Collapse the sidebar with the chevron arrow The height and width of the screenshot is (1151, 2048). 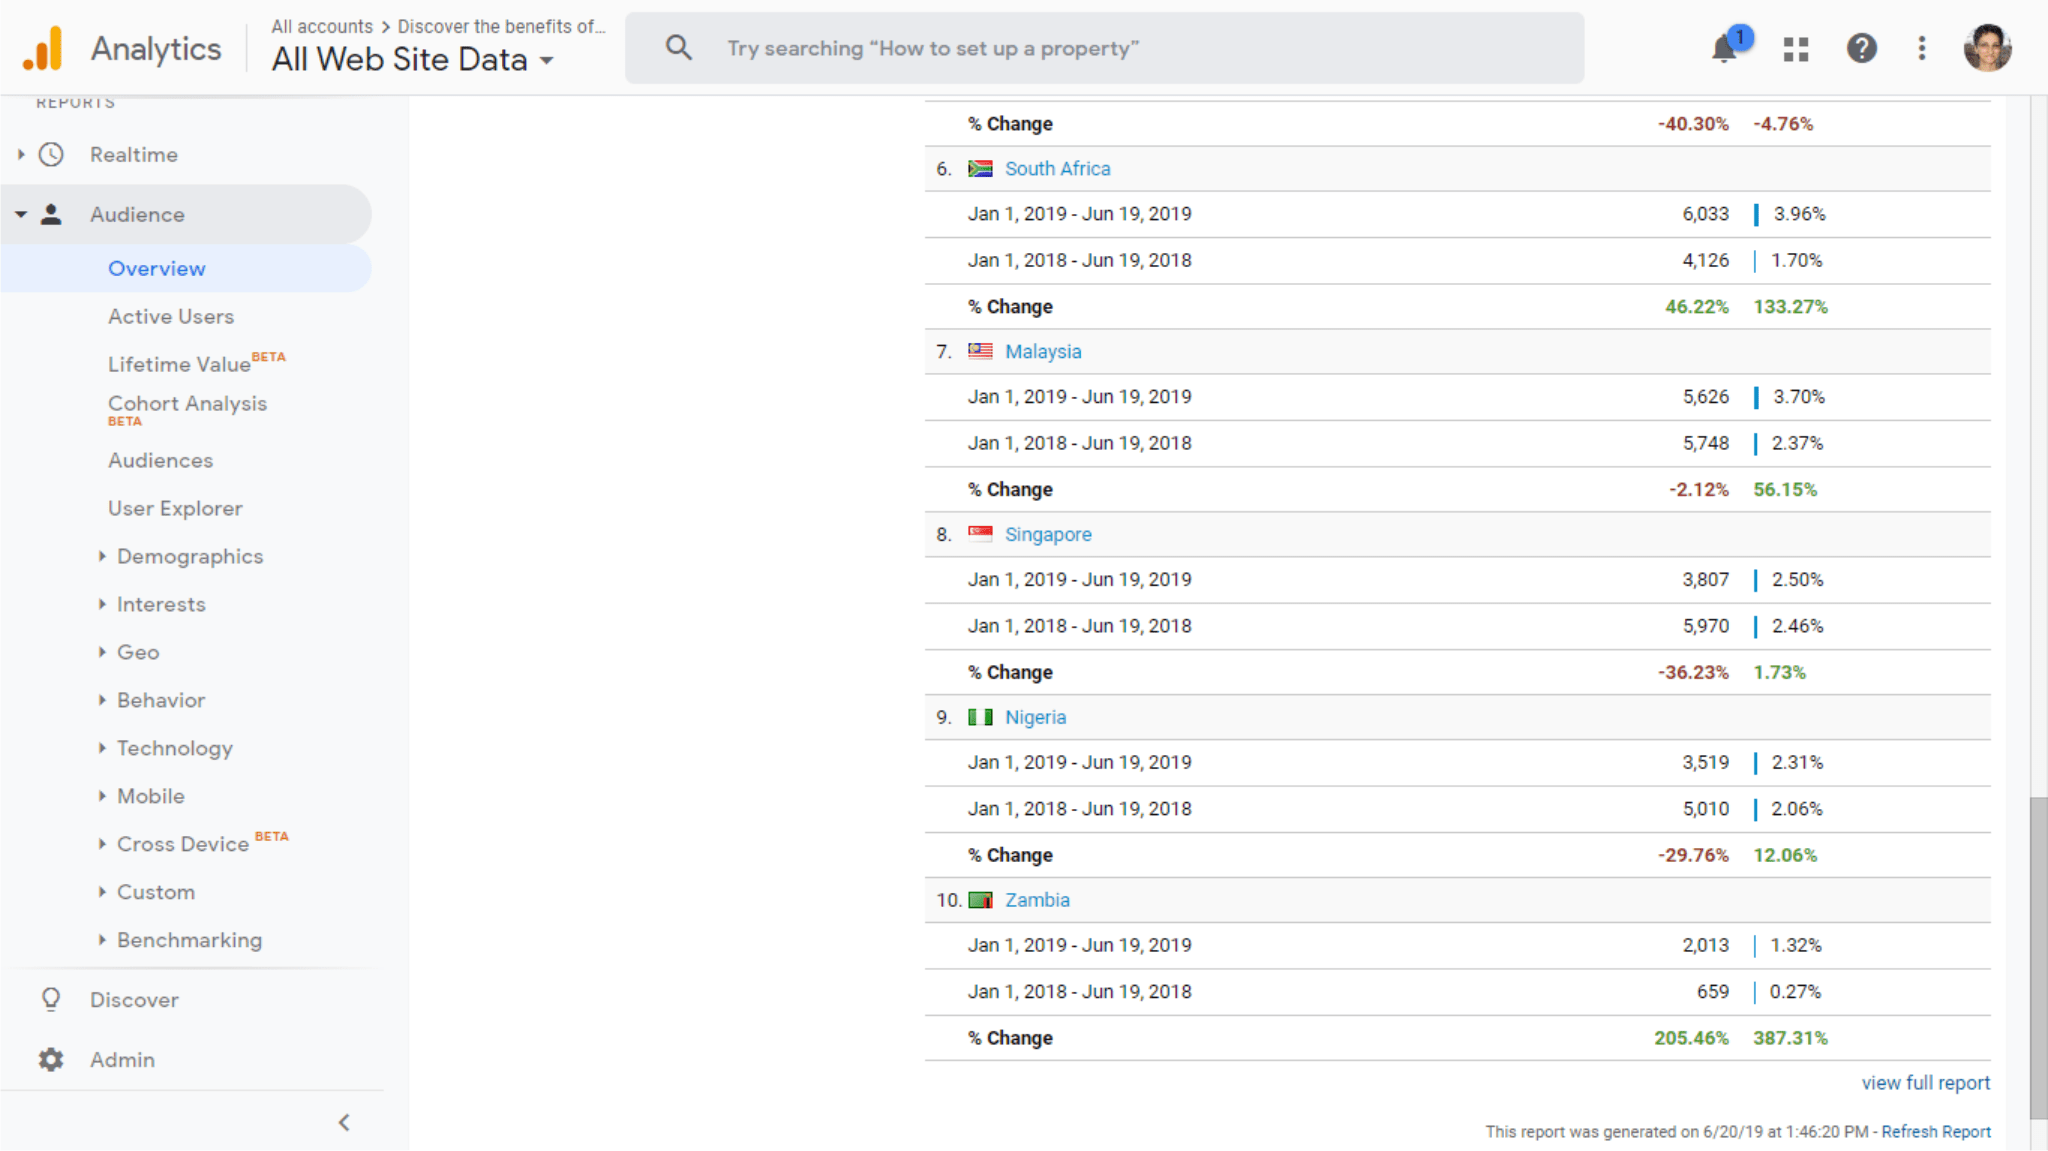tap(344, 1122)
